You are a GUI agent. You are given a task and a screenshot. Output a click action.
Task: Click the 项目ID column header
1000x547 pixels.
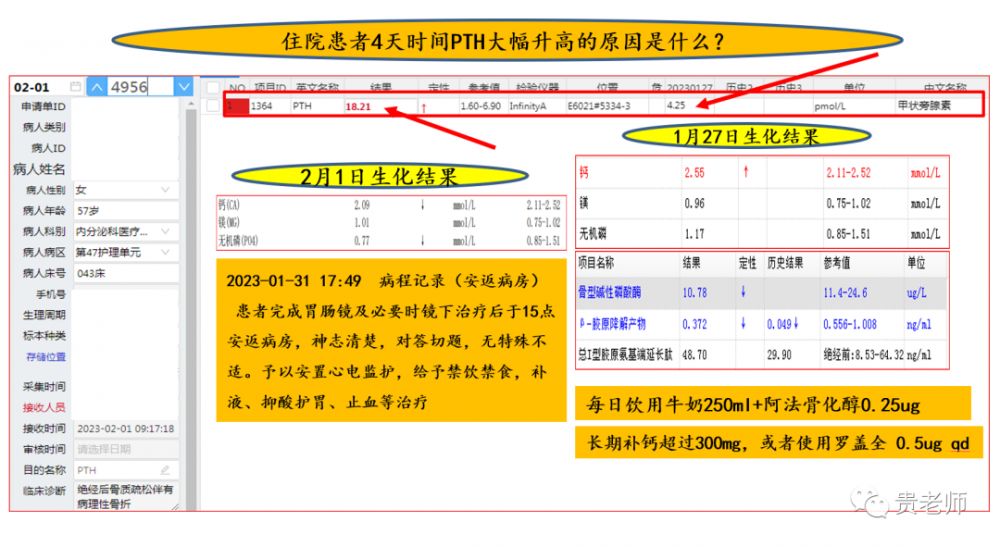(x=269, y=87)
